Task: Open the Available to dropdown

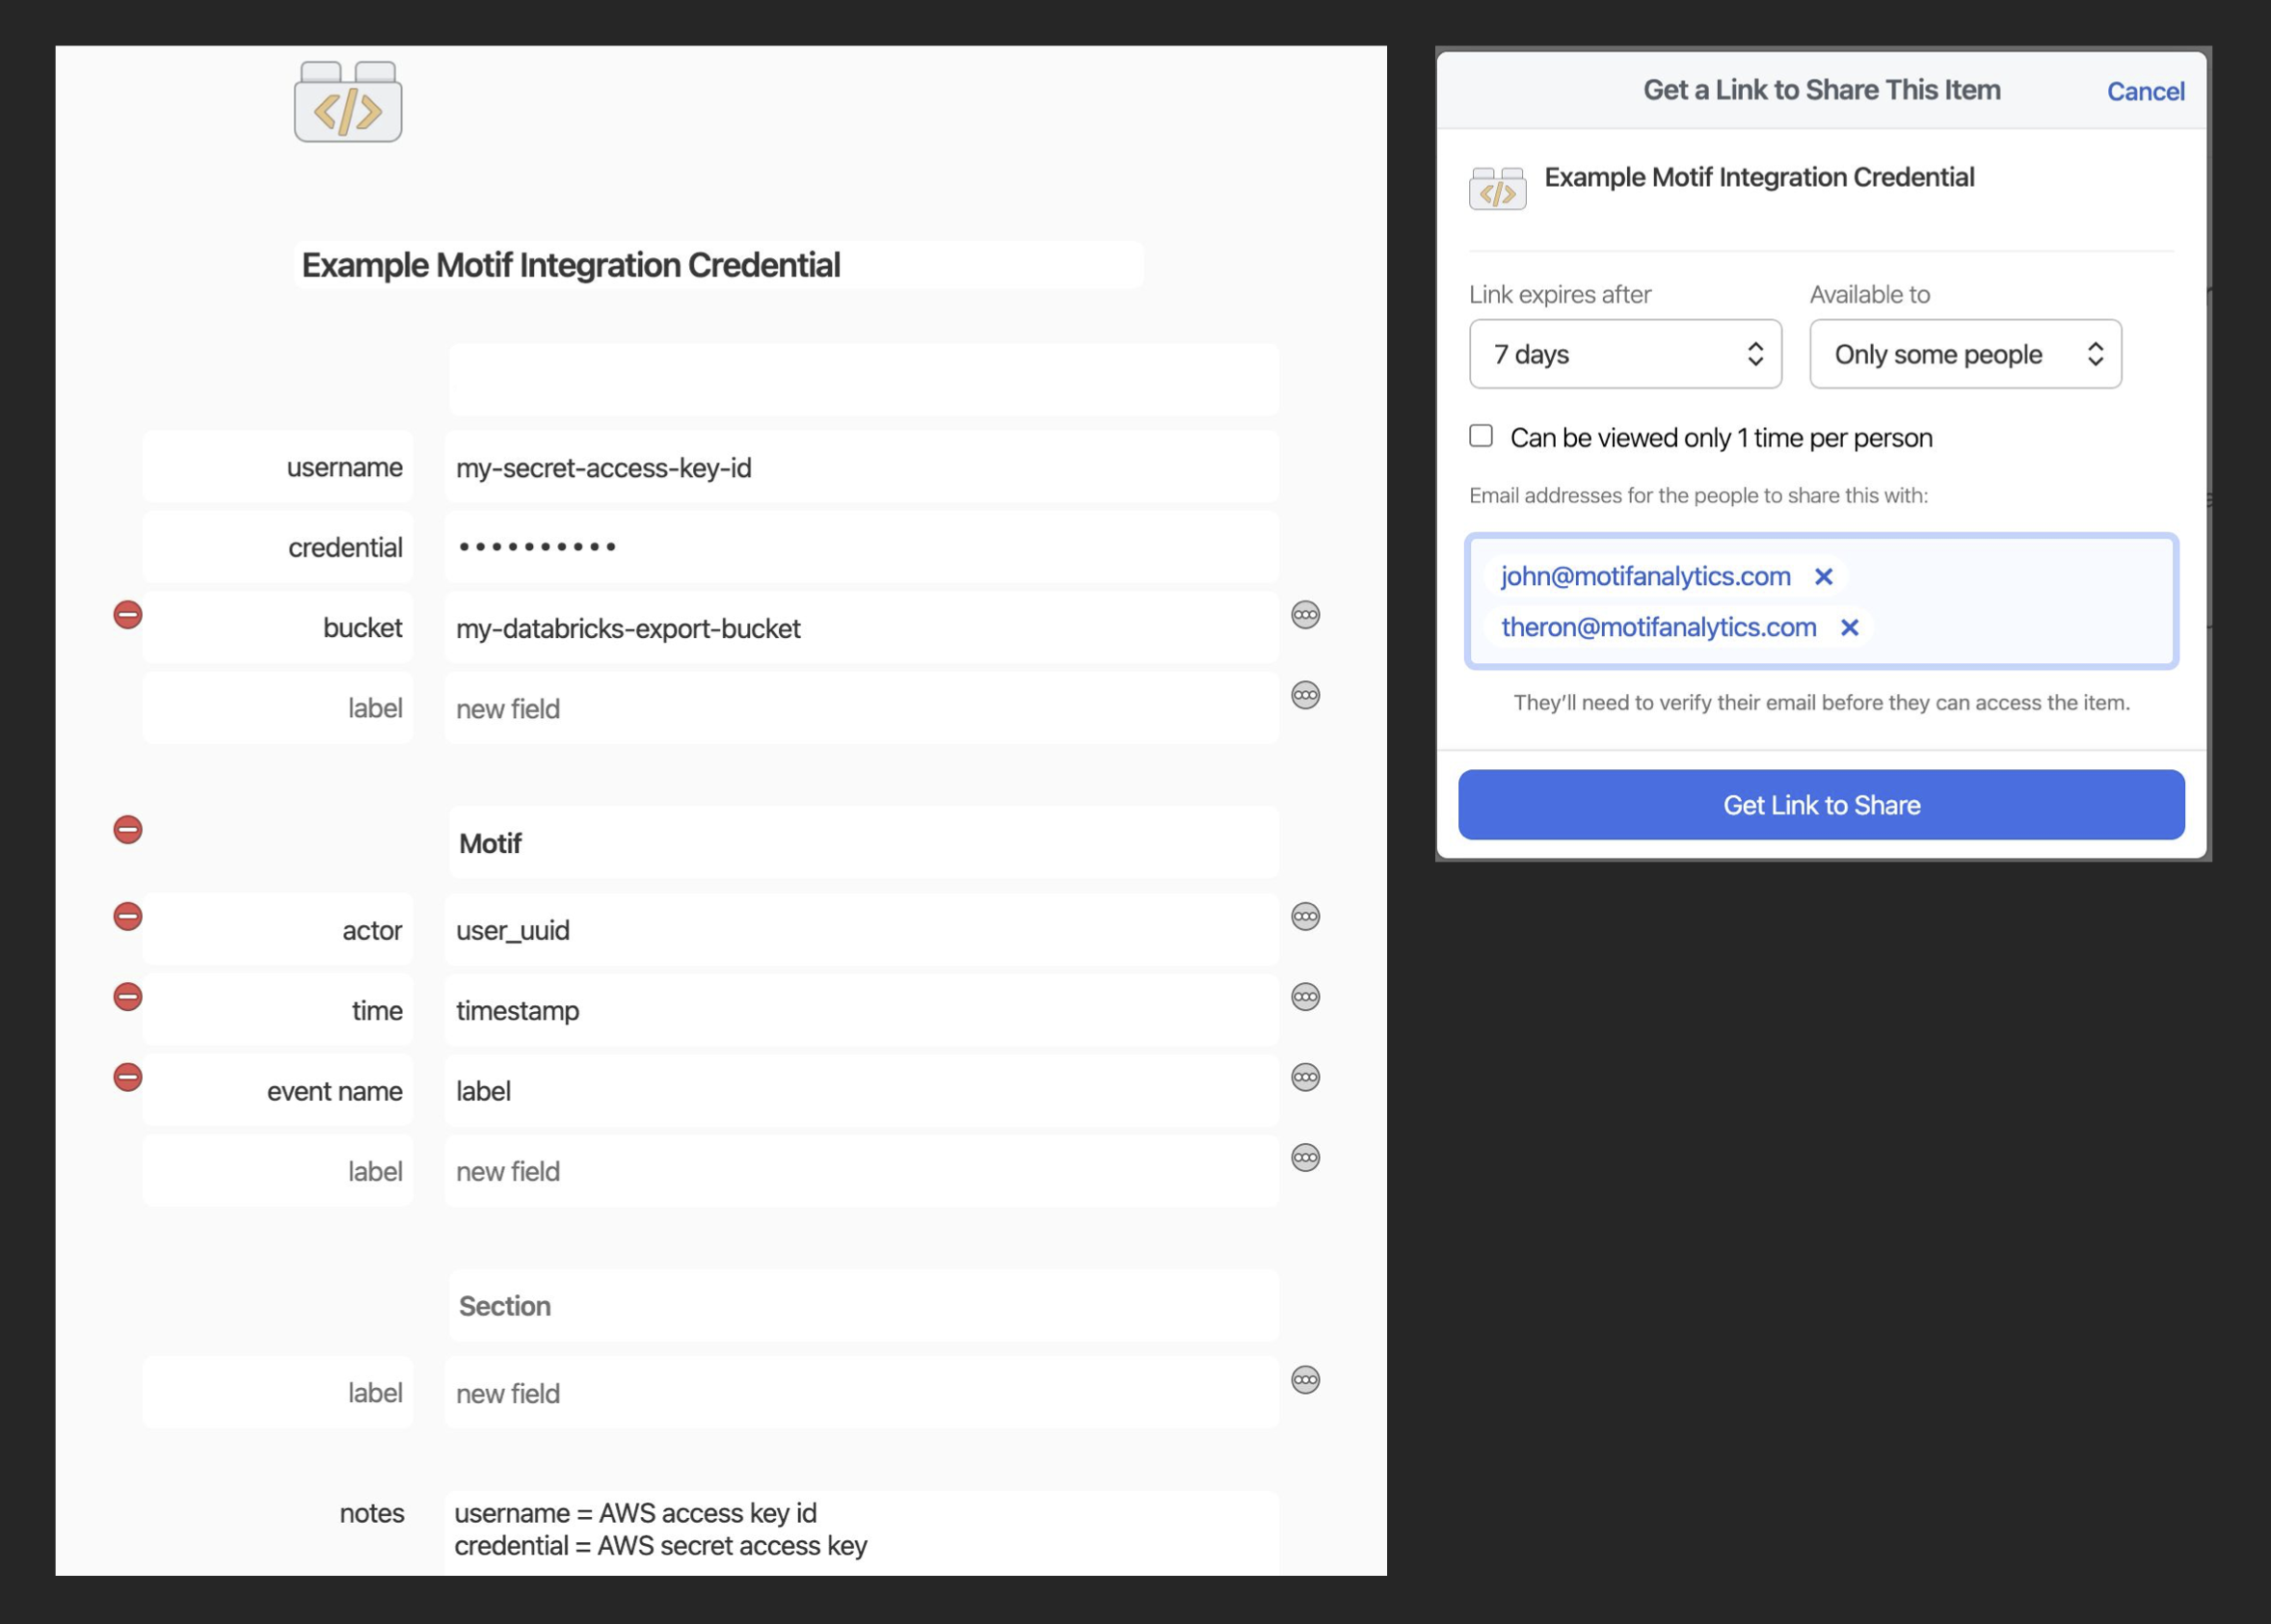Action: pos(1965,354)
